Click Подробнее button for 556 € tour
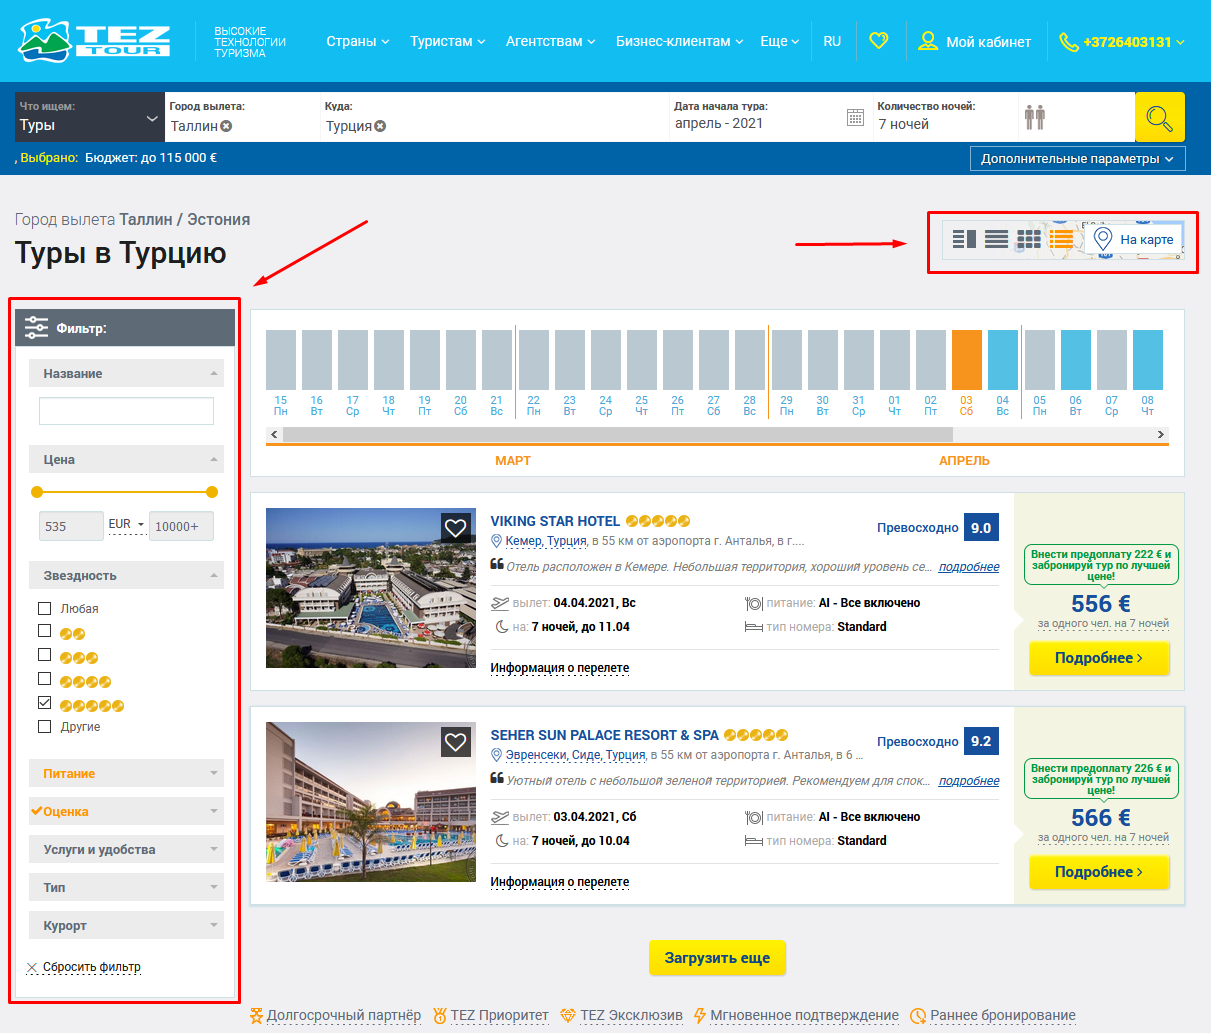The height and width of the screenshot is (1033, 1211). pyautogui.click(x=1099, y=658)
